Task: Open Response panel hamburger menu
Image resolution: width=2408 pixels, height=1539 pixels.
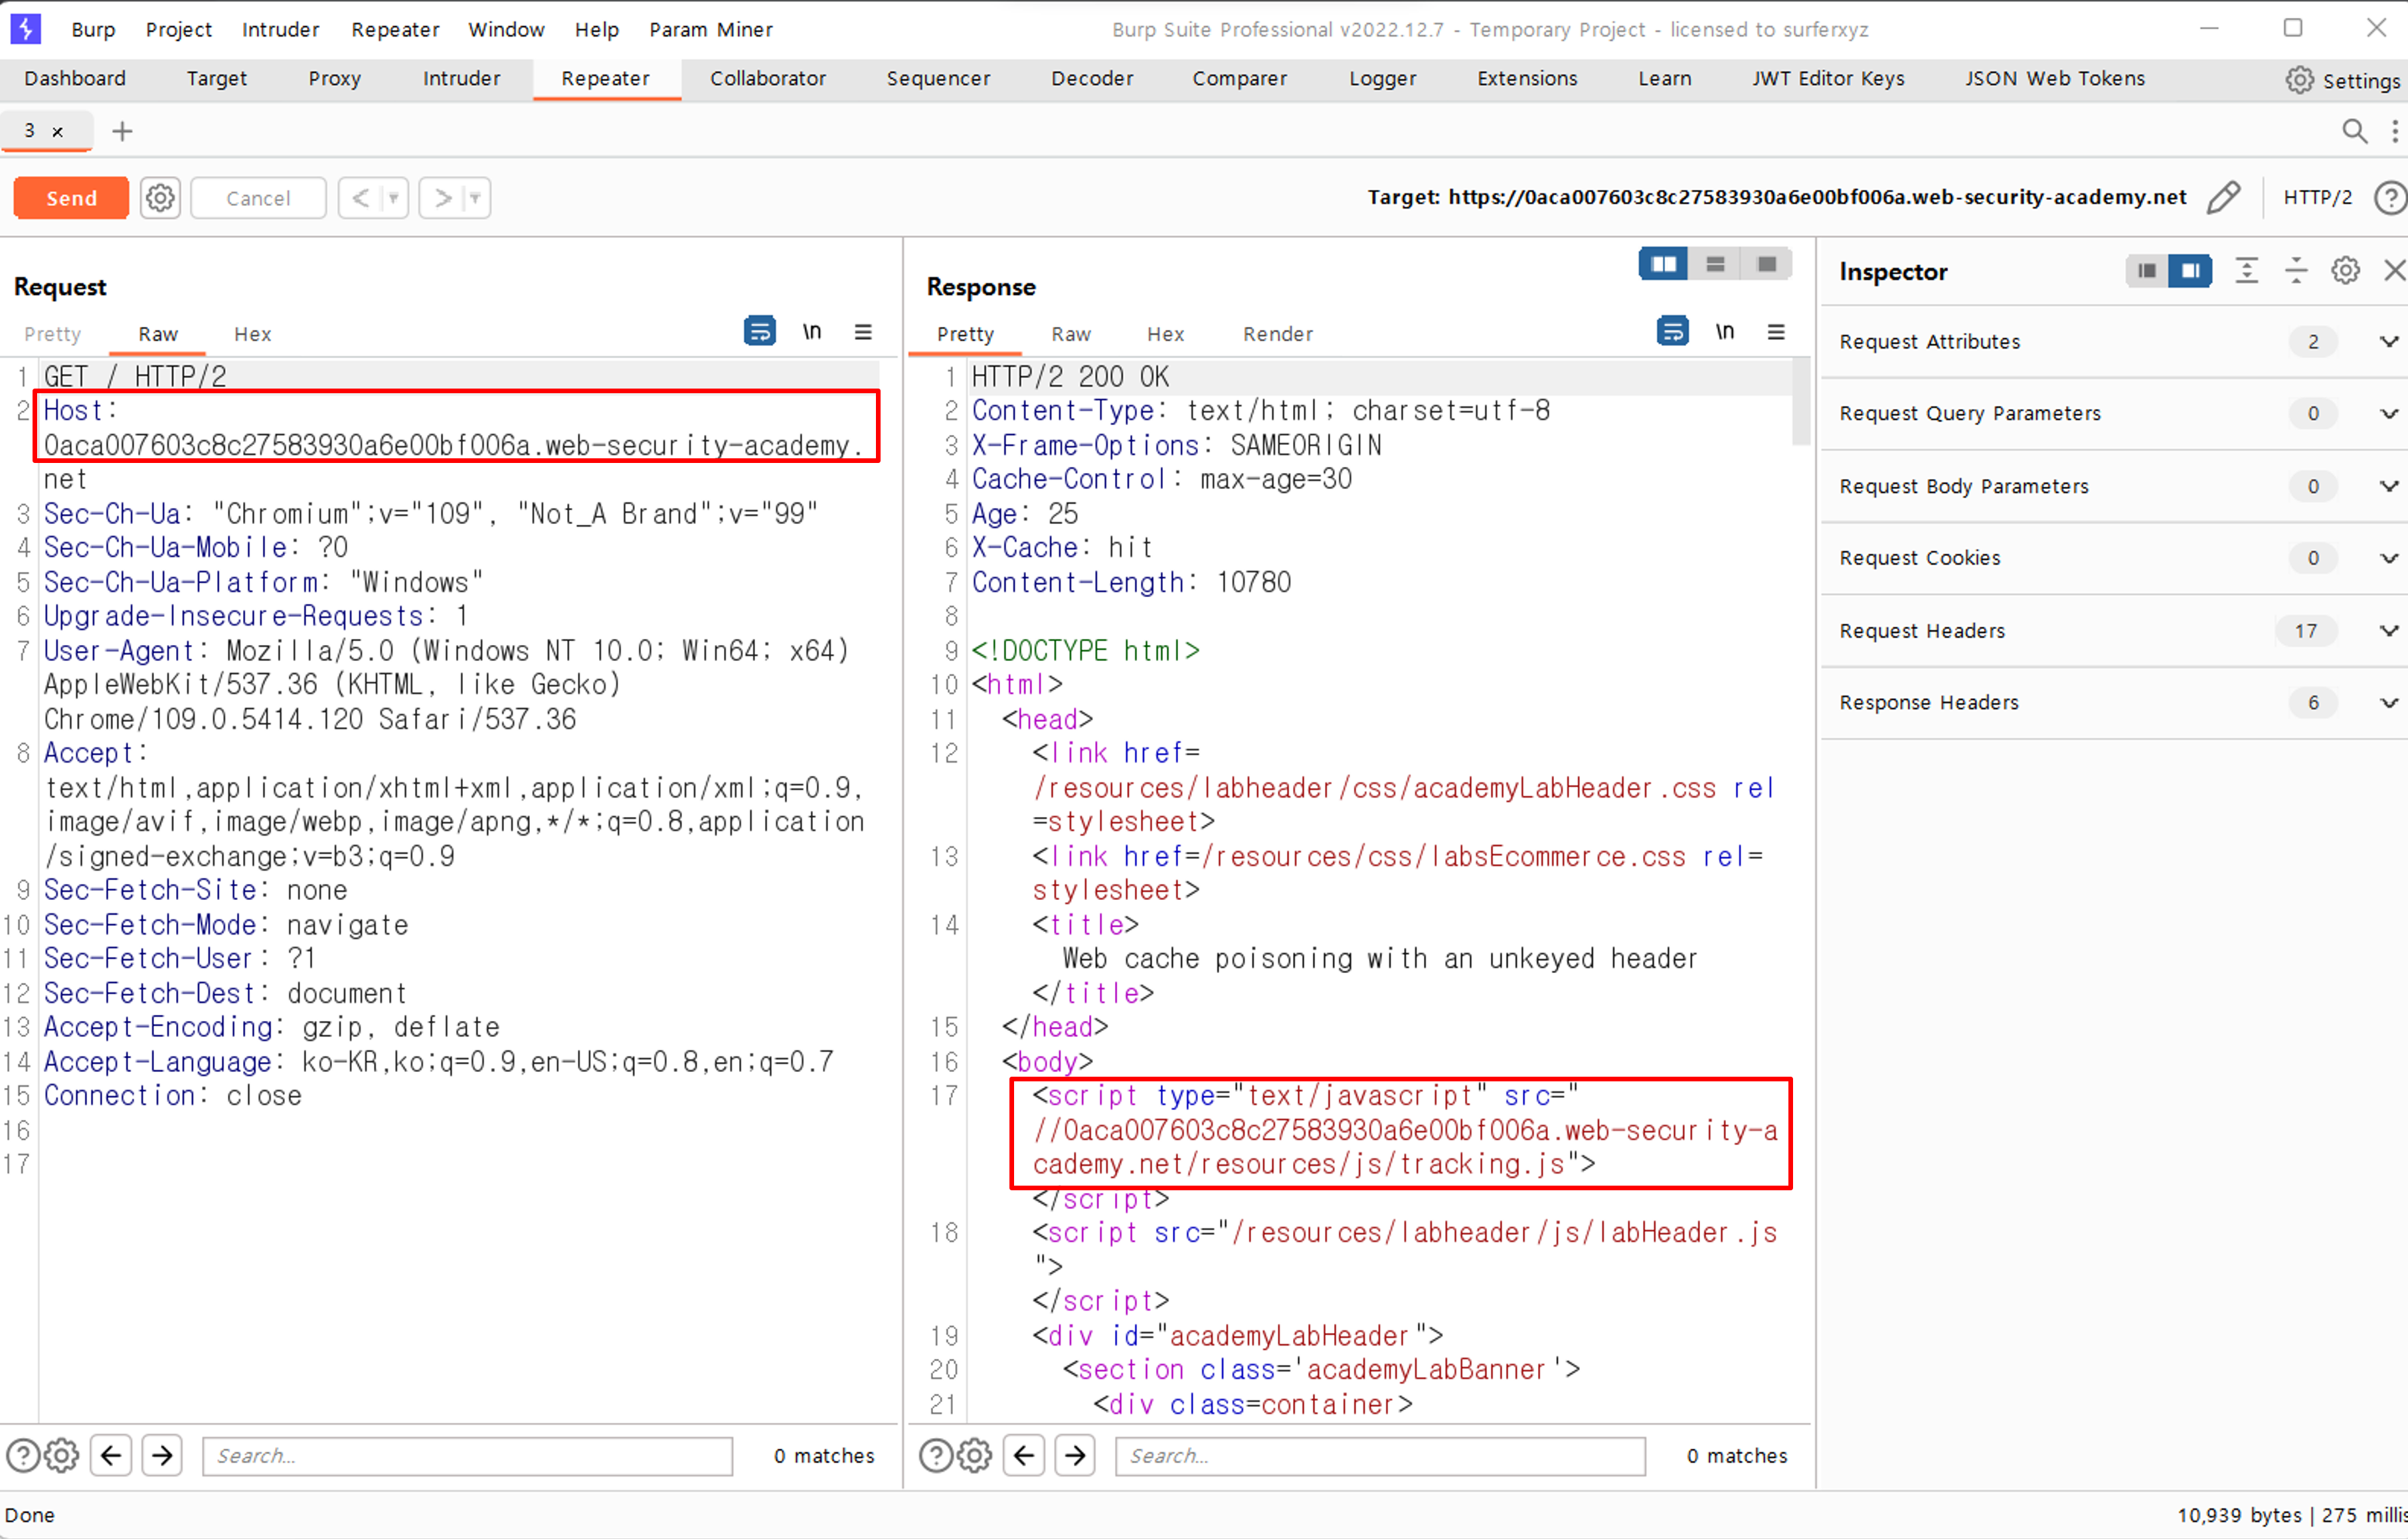Action: coord(1776,332)
